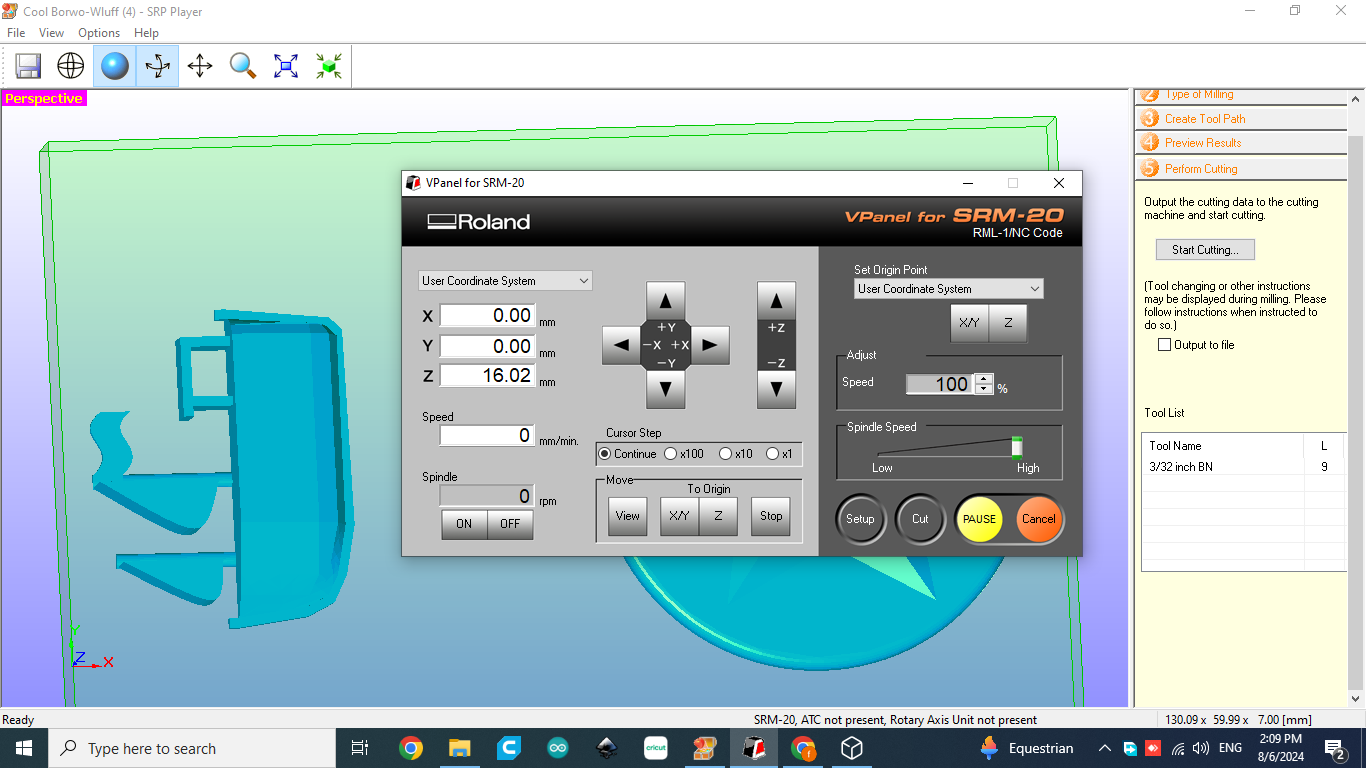Open Arduino IDE from the taskbar
The image size is (1366, 768).
click(557, 748)
